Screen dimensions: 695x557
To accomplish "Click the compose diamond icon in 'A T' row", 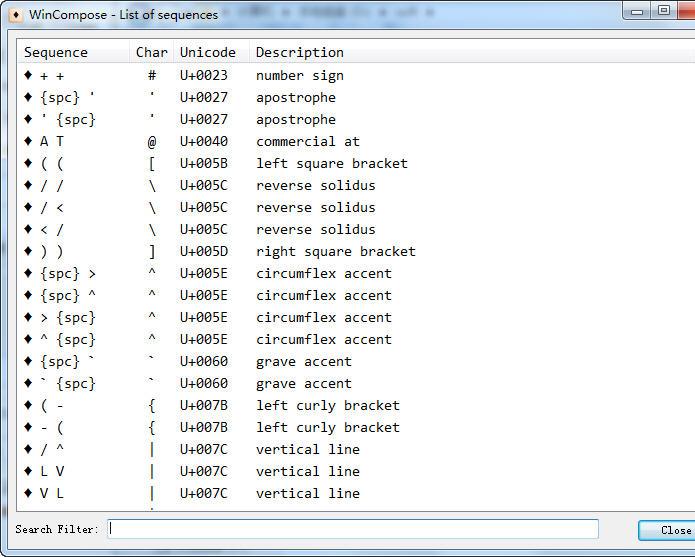I will (x=28, y=141).
